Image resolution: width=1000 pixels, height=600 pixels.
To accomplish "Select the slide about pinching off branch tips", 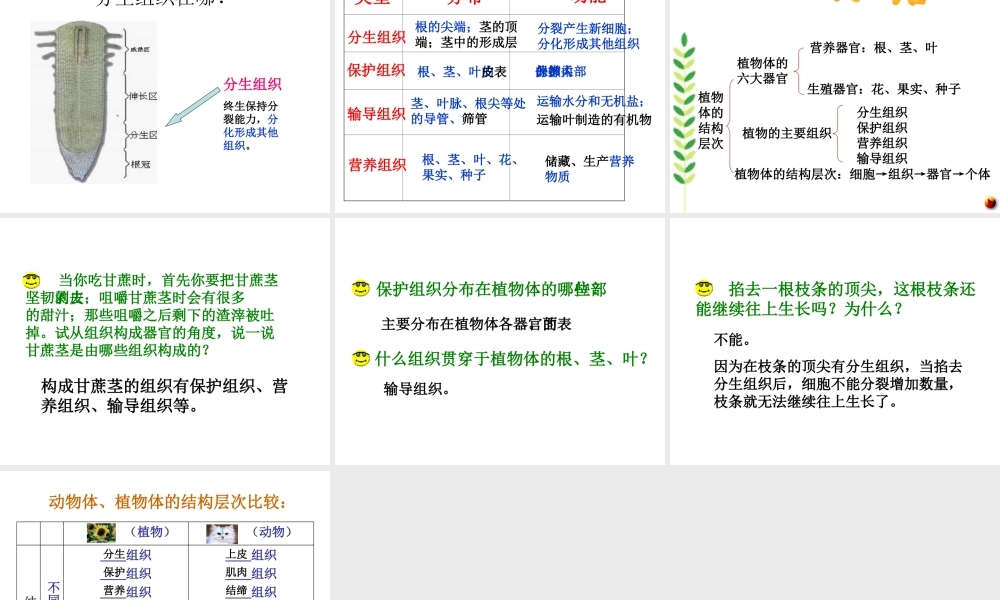I will point(835,341).
